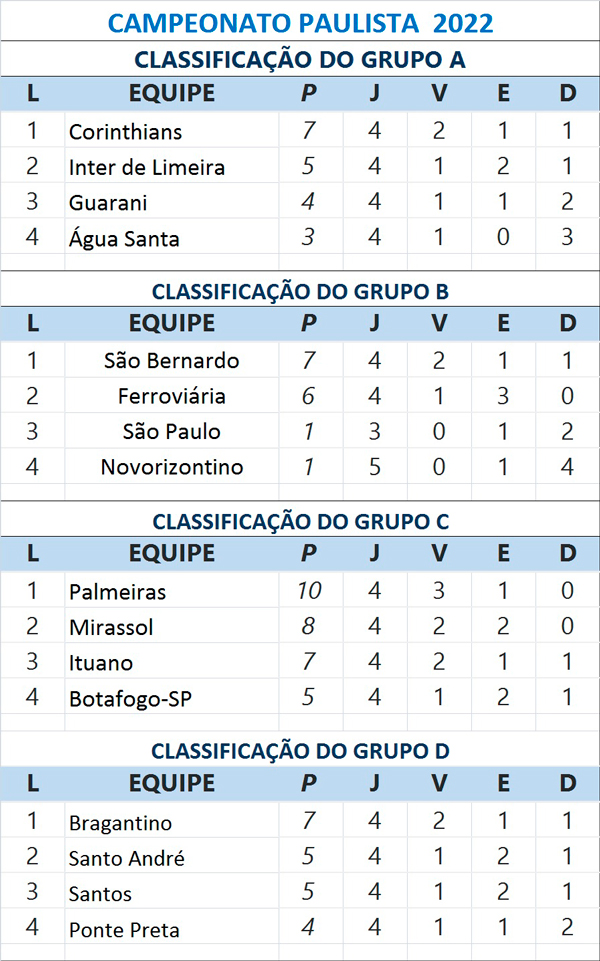Select the Classificação do Grupo C heading

coord(300,521)
